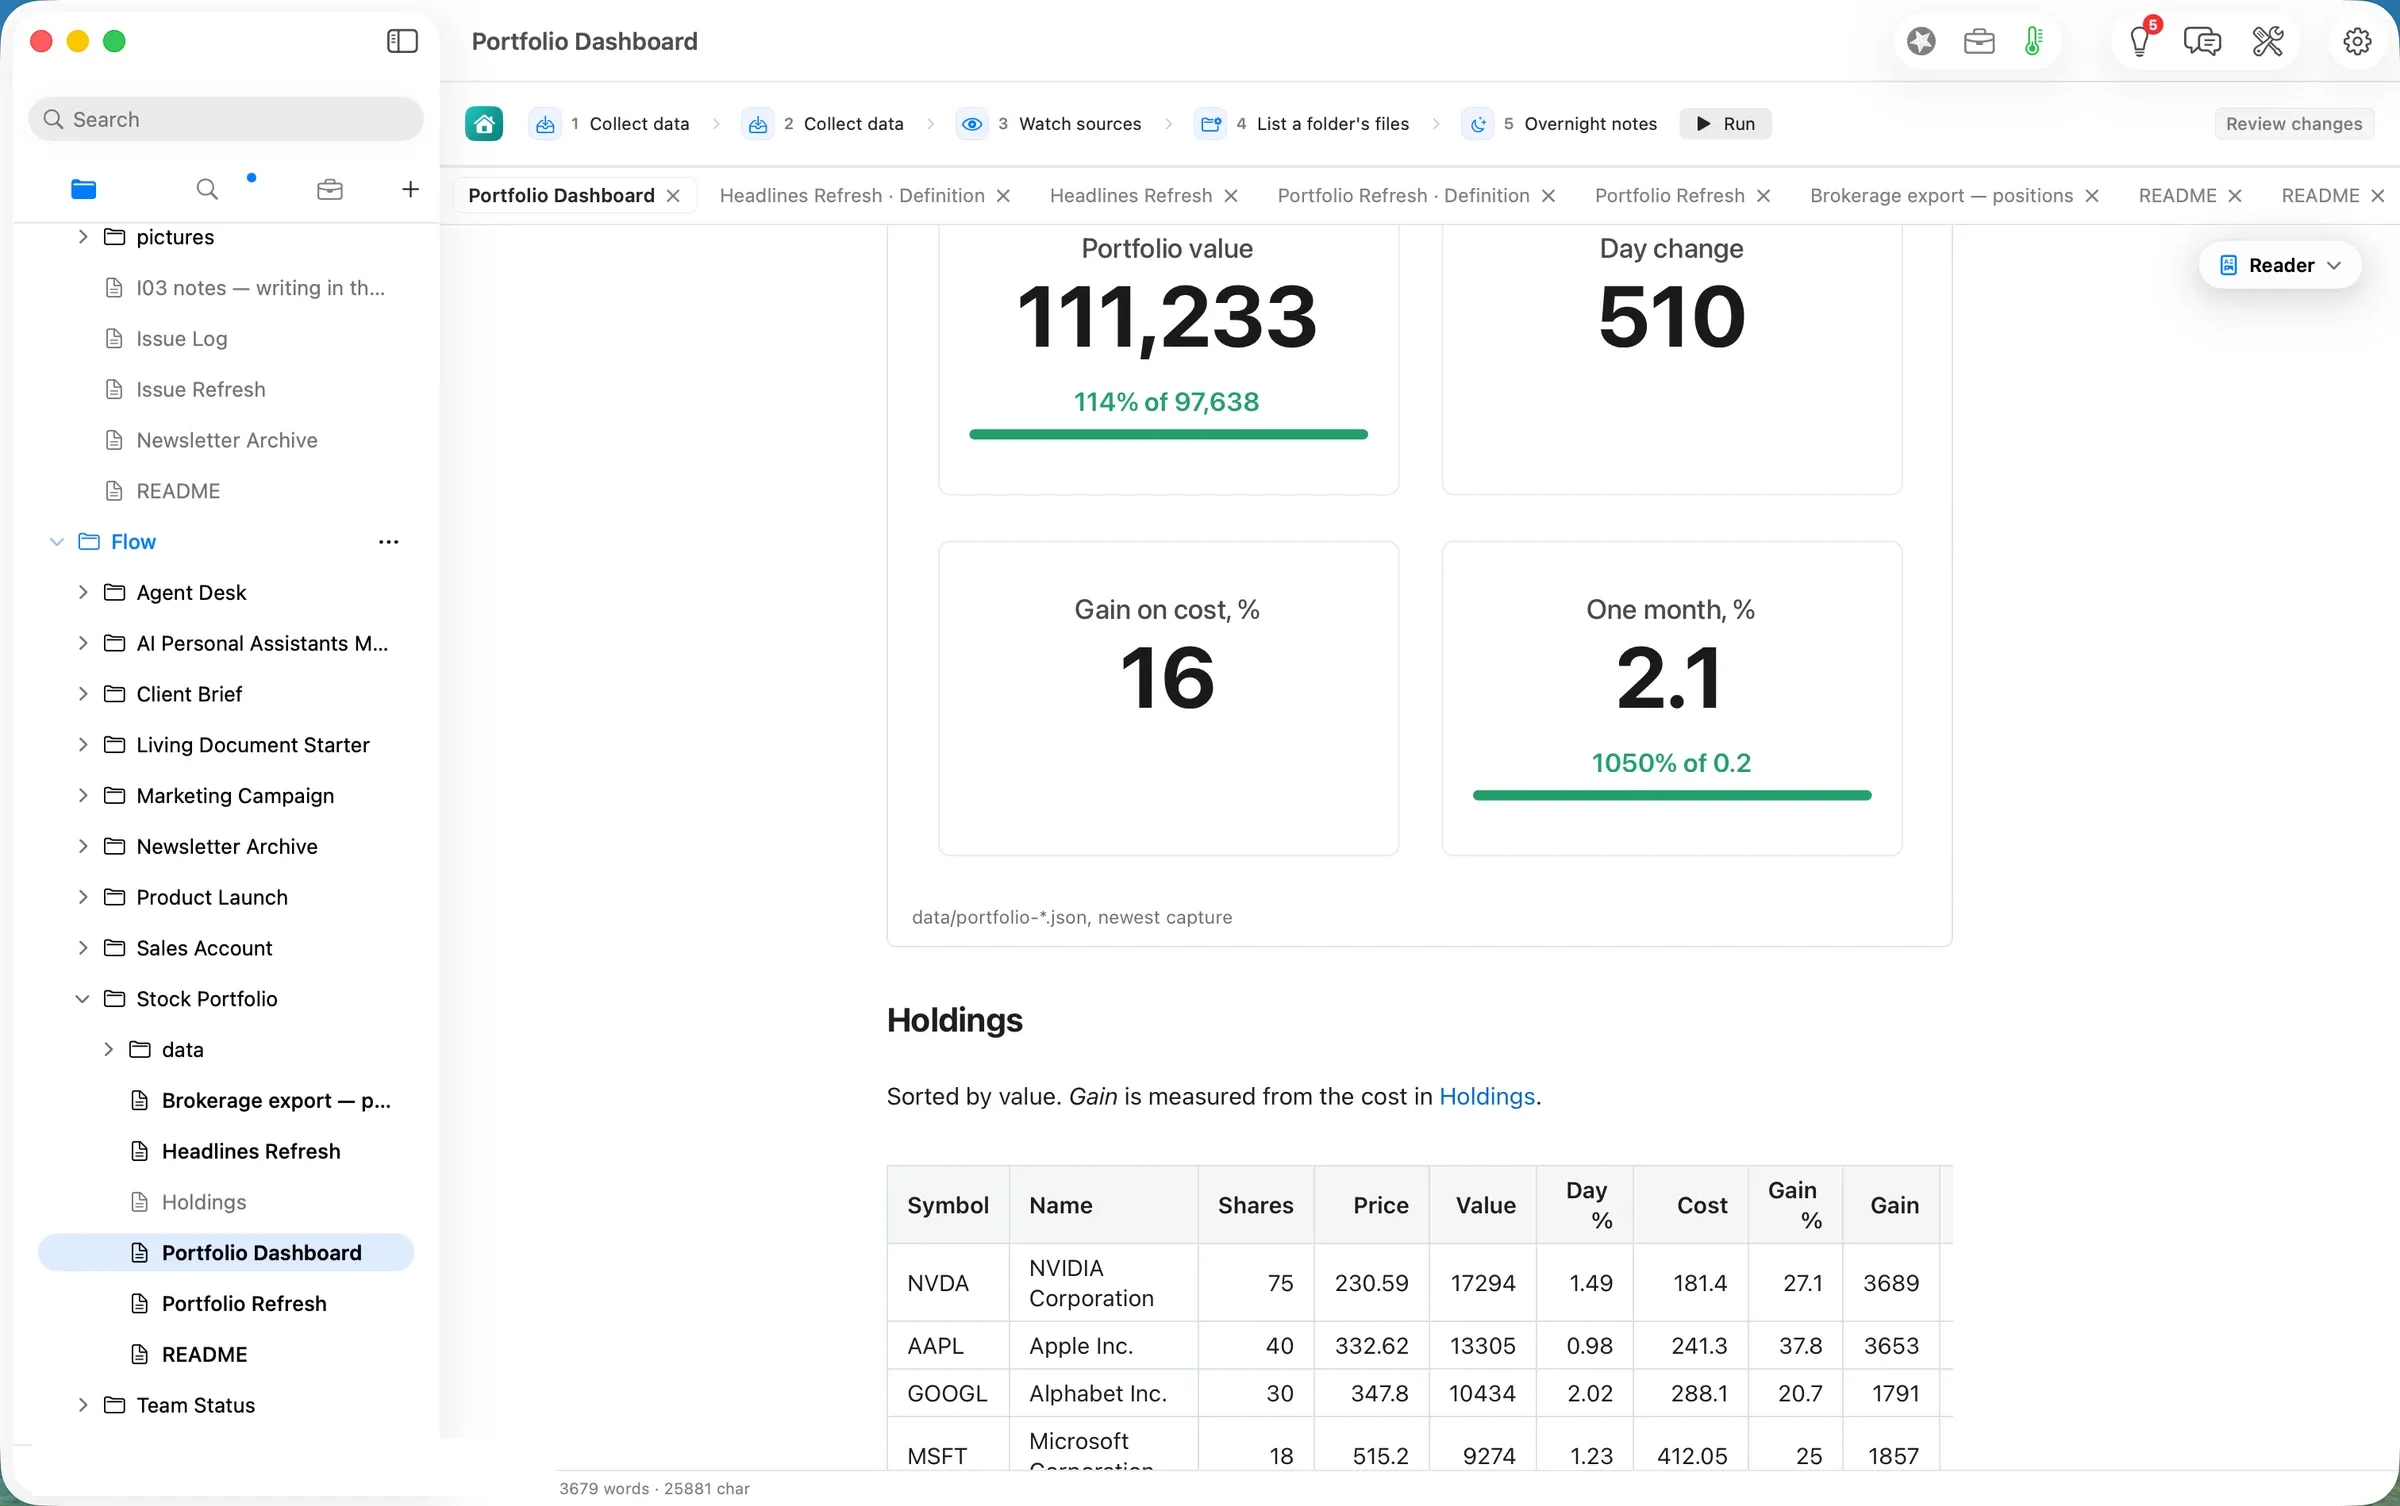Switch to the Headlines Refresh · Definition tab
Image resolution: width=2400 pixels, height=1506 pixels.
pyautogui.click(x=852, y=196)
